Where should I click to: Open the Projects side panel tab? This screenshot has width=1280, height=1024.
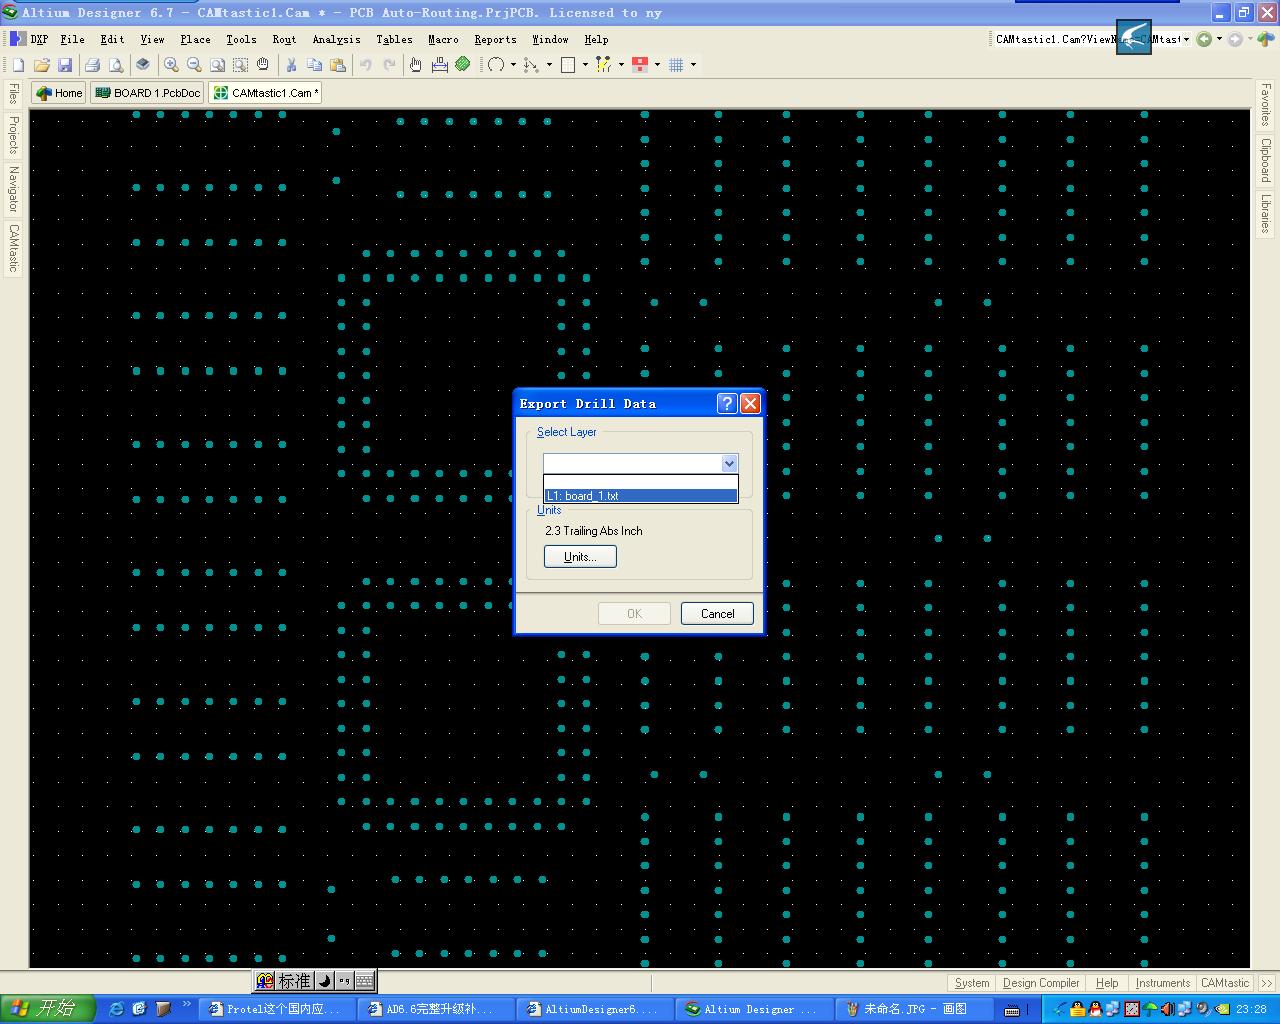pos(13,134)
